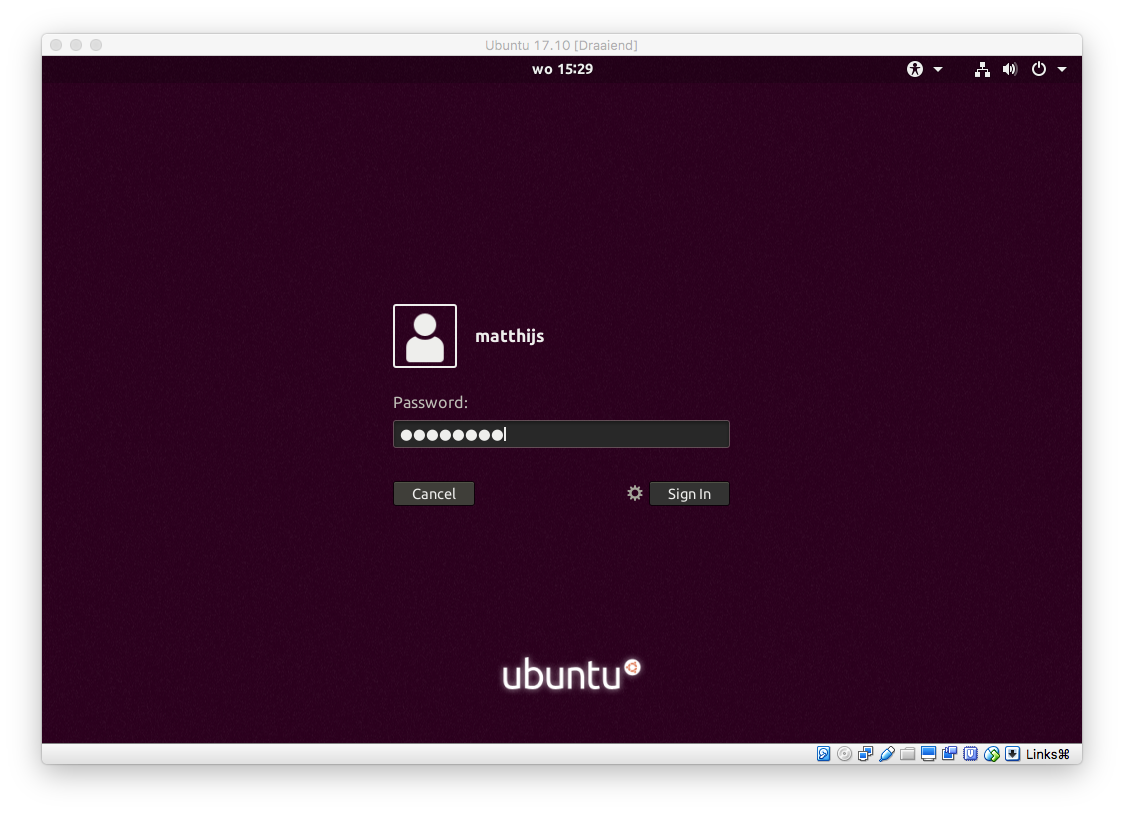Expand the power menu dropdown arrow
This screenshot has width=1124, height=814.
click(1062, 69)
